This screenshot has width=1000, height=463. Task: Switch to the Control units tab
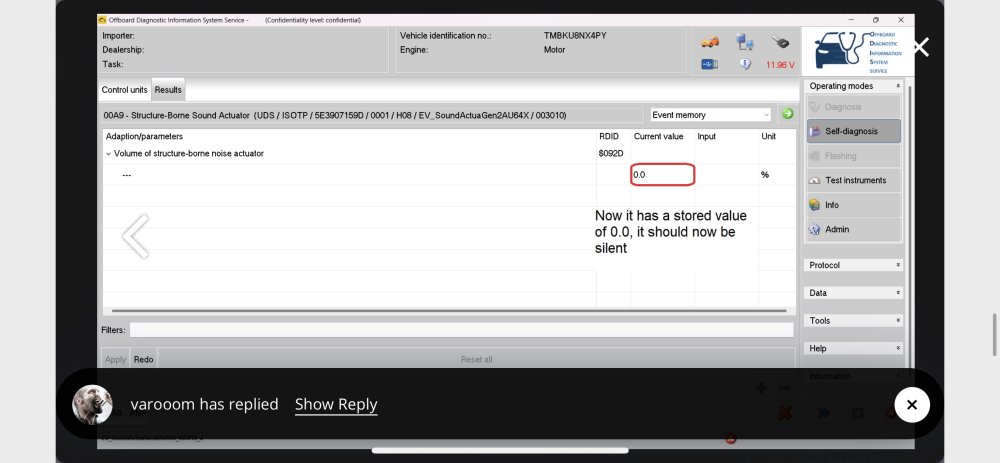coord(124,90)
